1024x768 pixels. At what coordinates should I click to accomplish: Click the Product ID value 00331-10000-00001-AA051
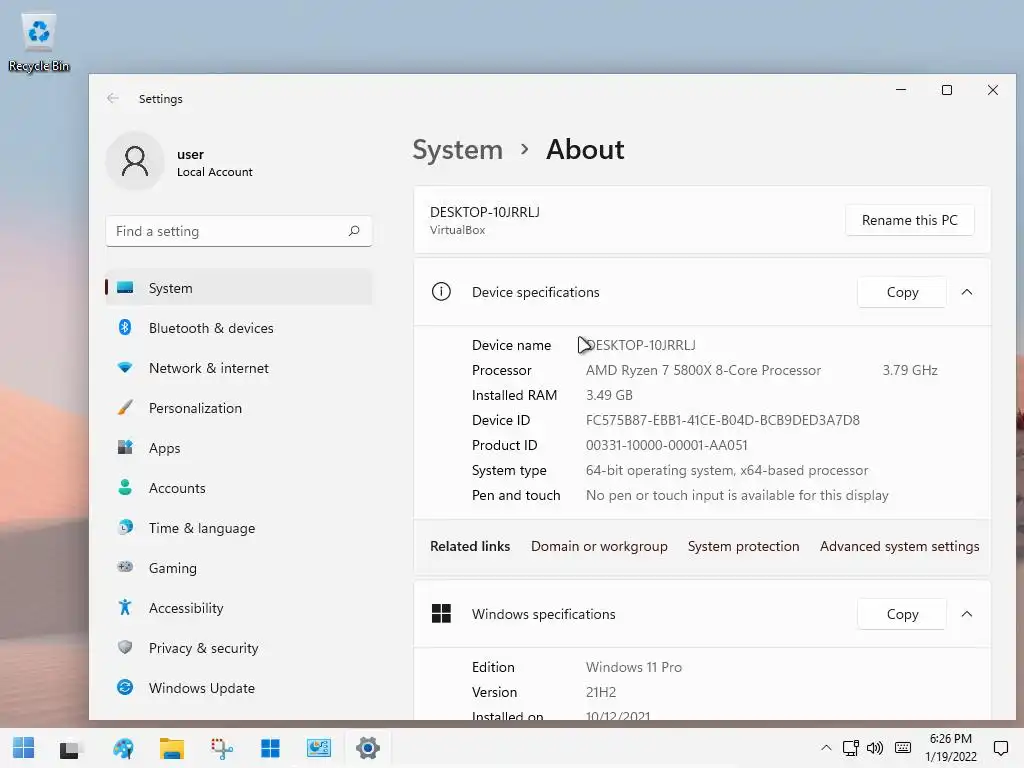point(666,445)
